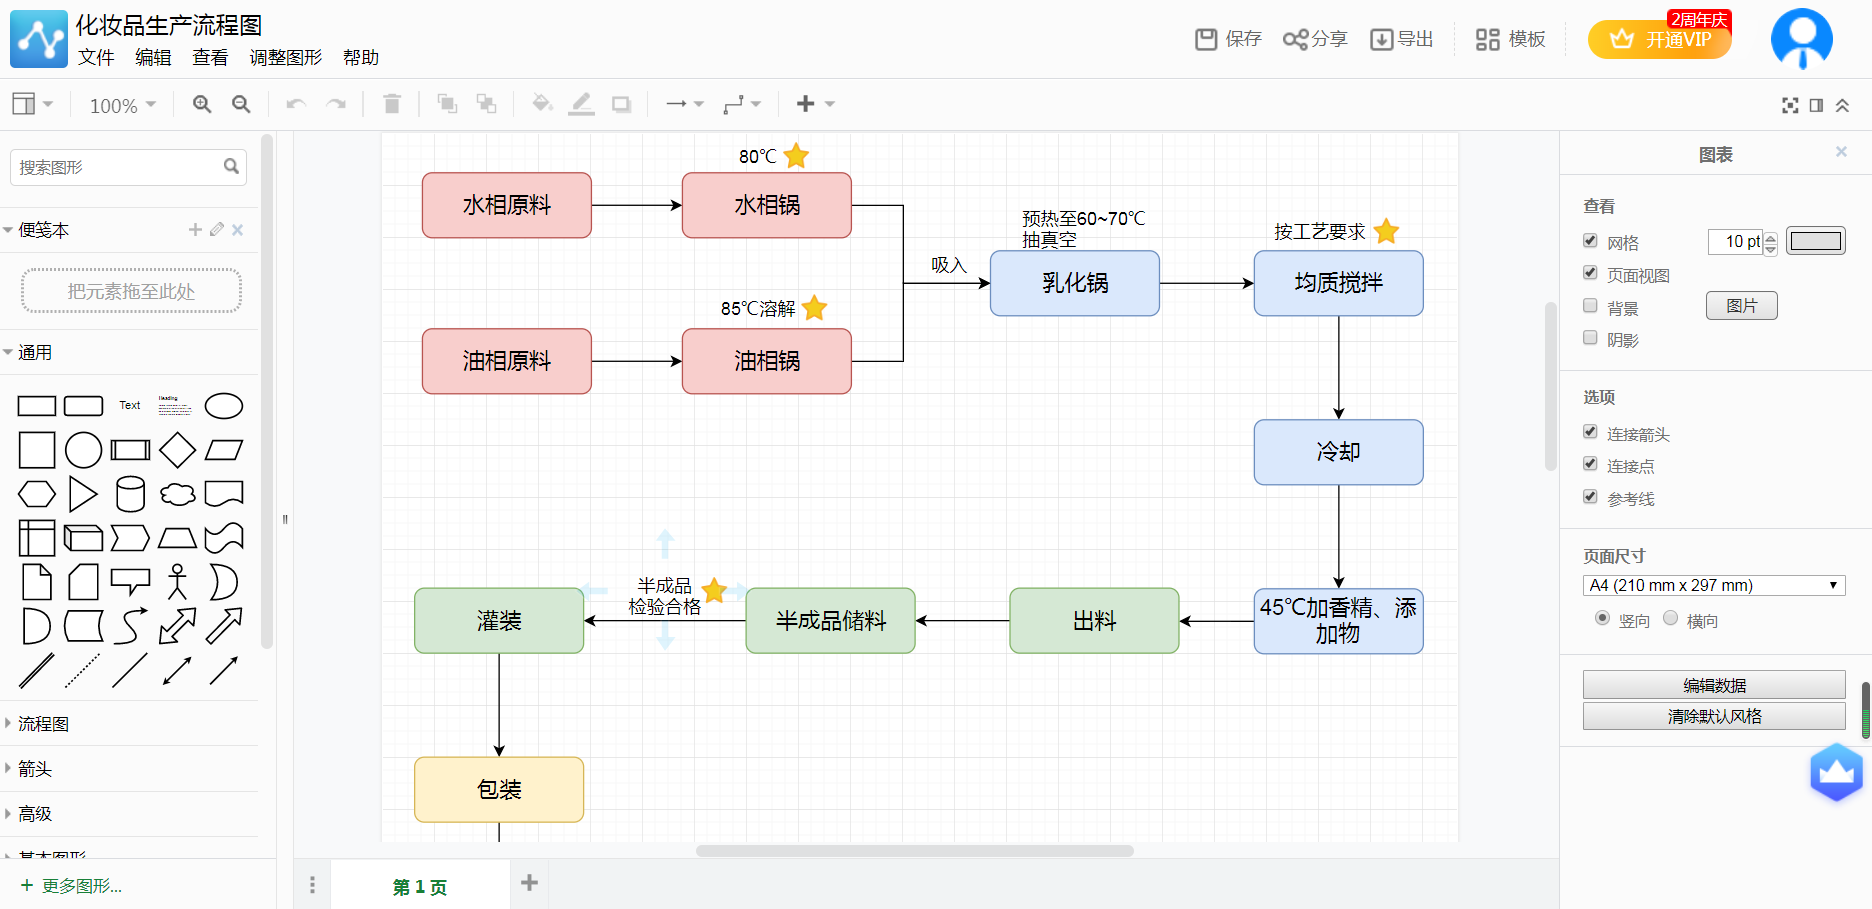Viewport: 1872px width, 909px height.
Task: Switch to the 第 1 页 page tab
Action: point(420,887)
